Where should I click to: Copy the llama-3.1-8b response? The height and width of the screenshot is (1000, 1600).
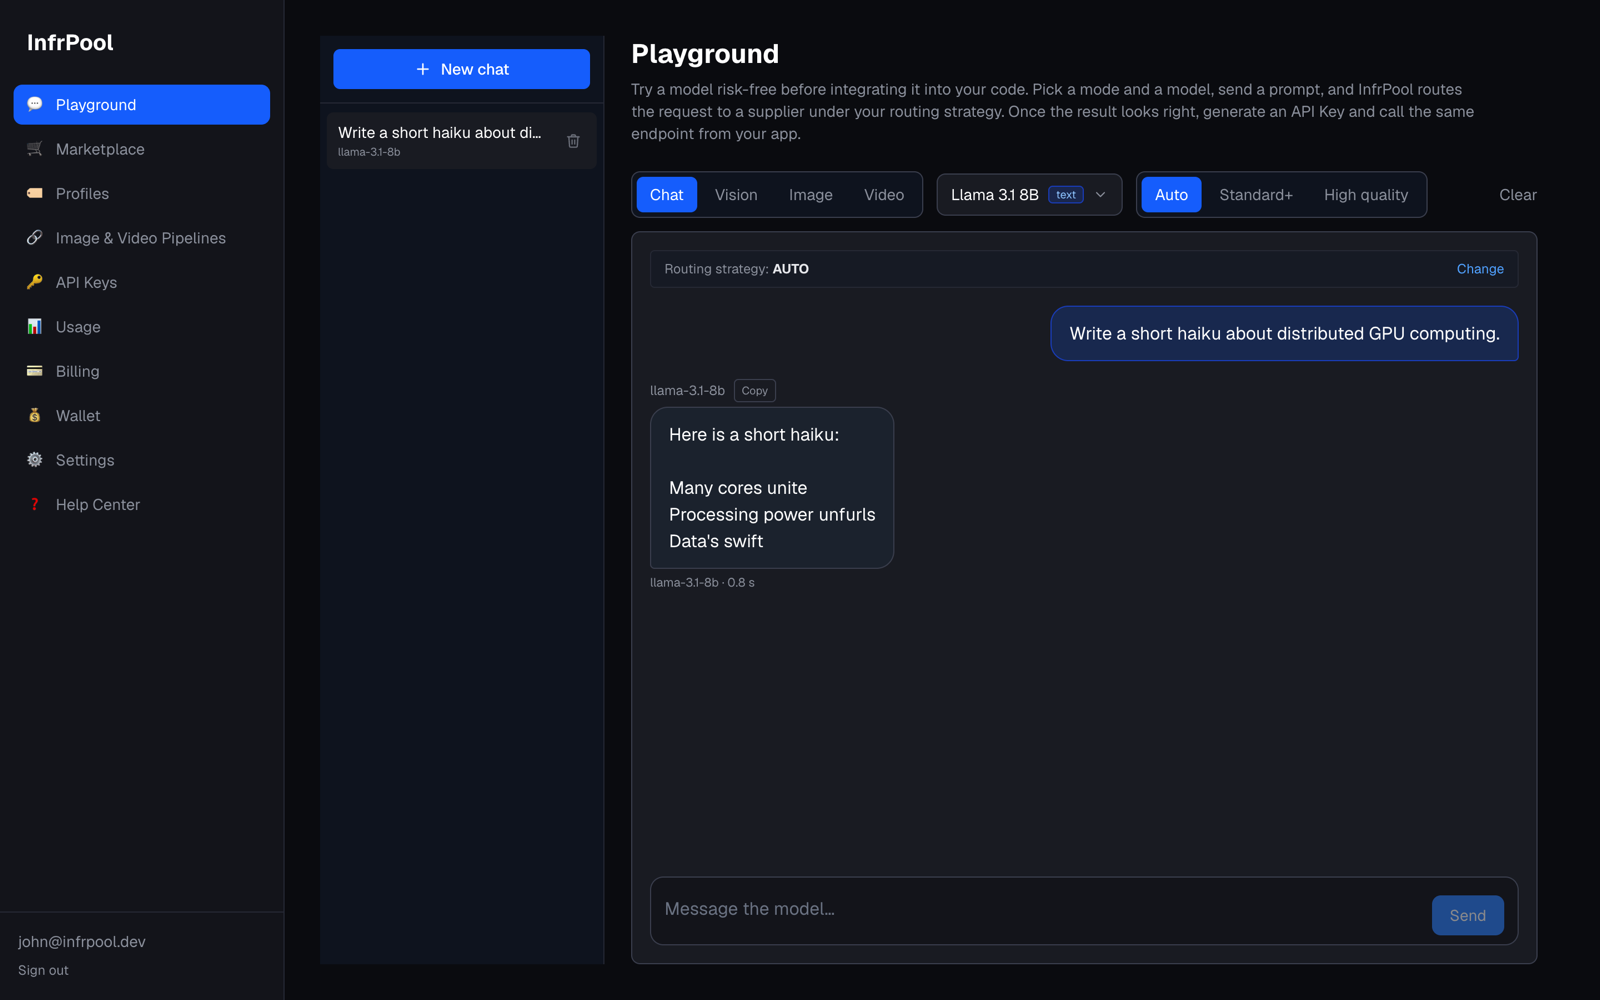(755, 391)
